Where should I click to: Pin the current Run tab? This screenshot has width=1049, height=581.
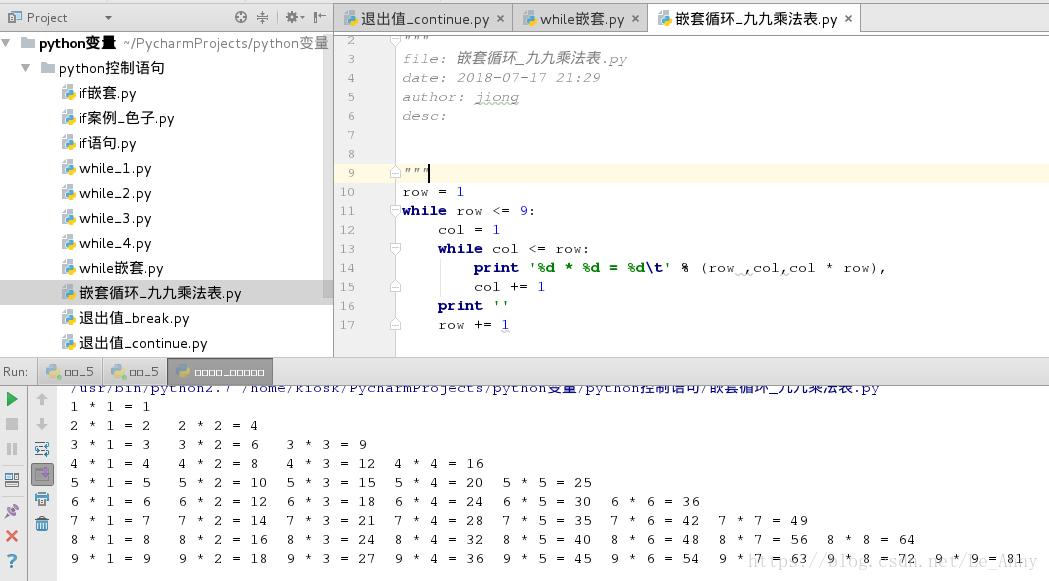coord(12,511)
